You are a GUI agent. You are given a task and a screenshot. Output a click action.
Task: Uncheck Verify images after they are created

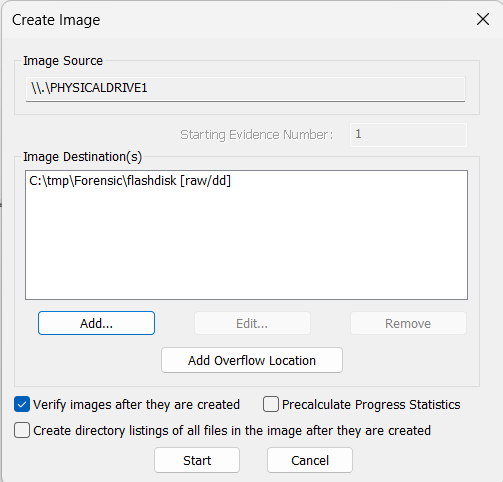22,405
